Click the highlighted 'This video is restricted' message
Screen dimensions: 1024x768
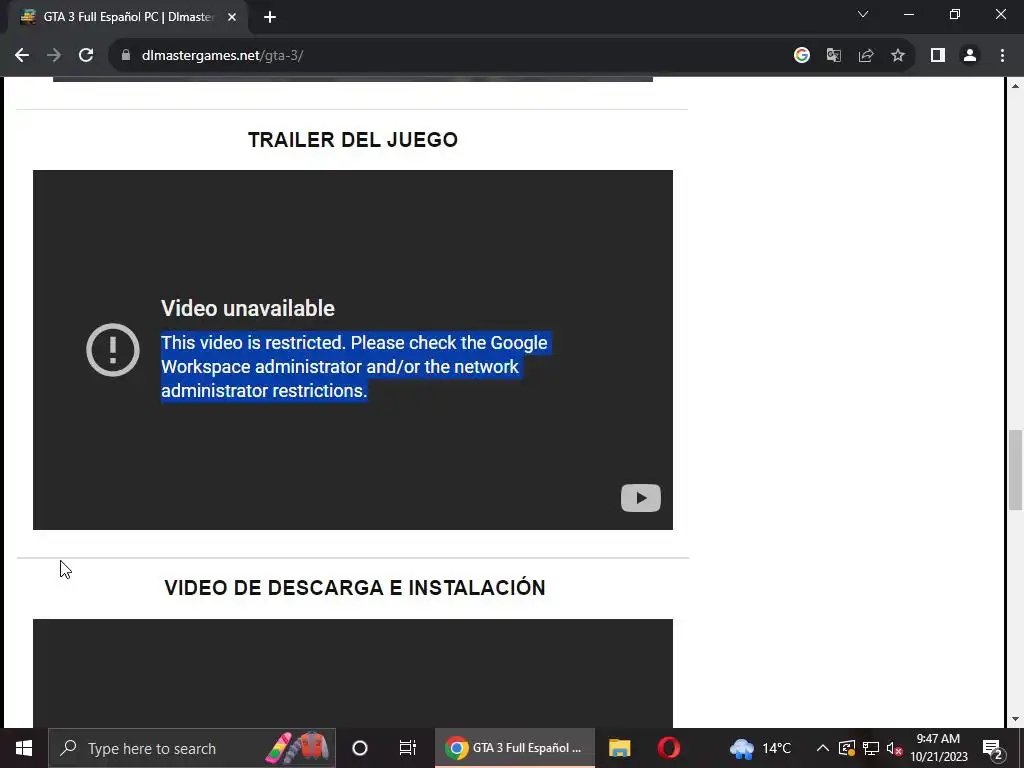click(x=355, y=366)
